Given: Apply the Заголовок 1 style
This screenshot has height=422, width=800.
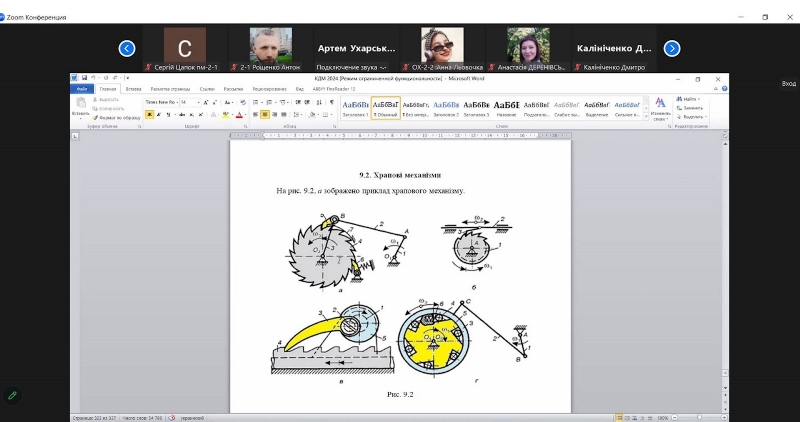Looking at the screenshot, I should pyautogui.click(x=356, y=108).
